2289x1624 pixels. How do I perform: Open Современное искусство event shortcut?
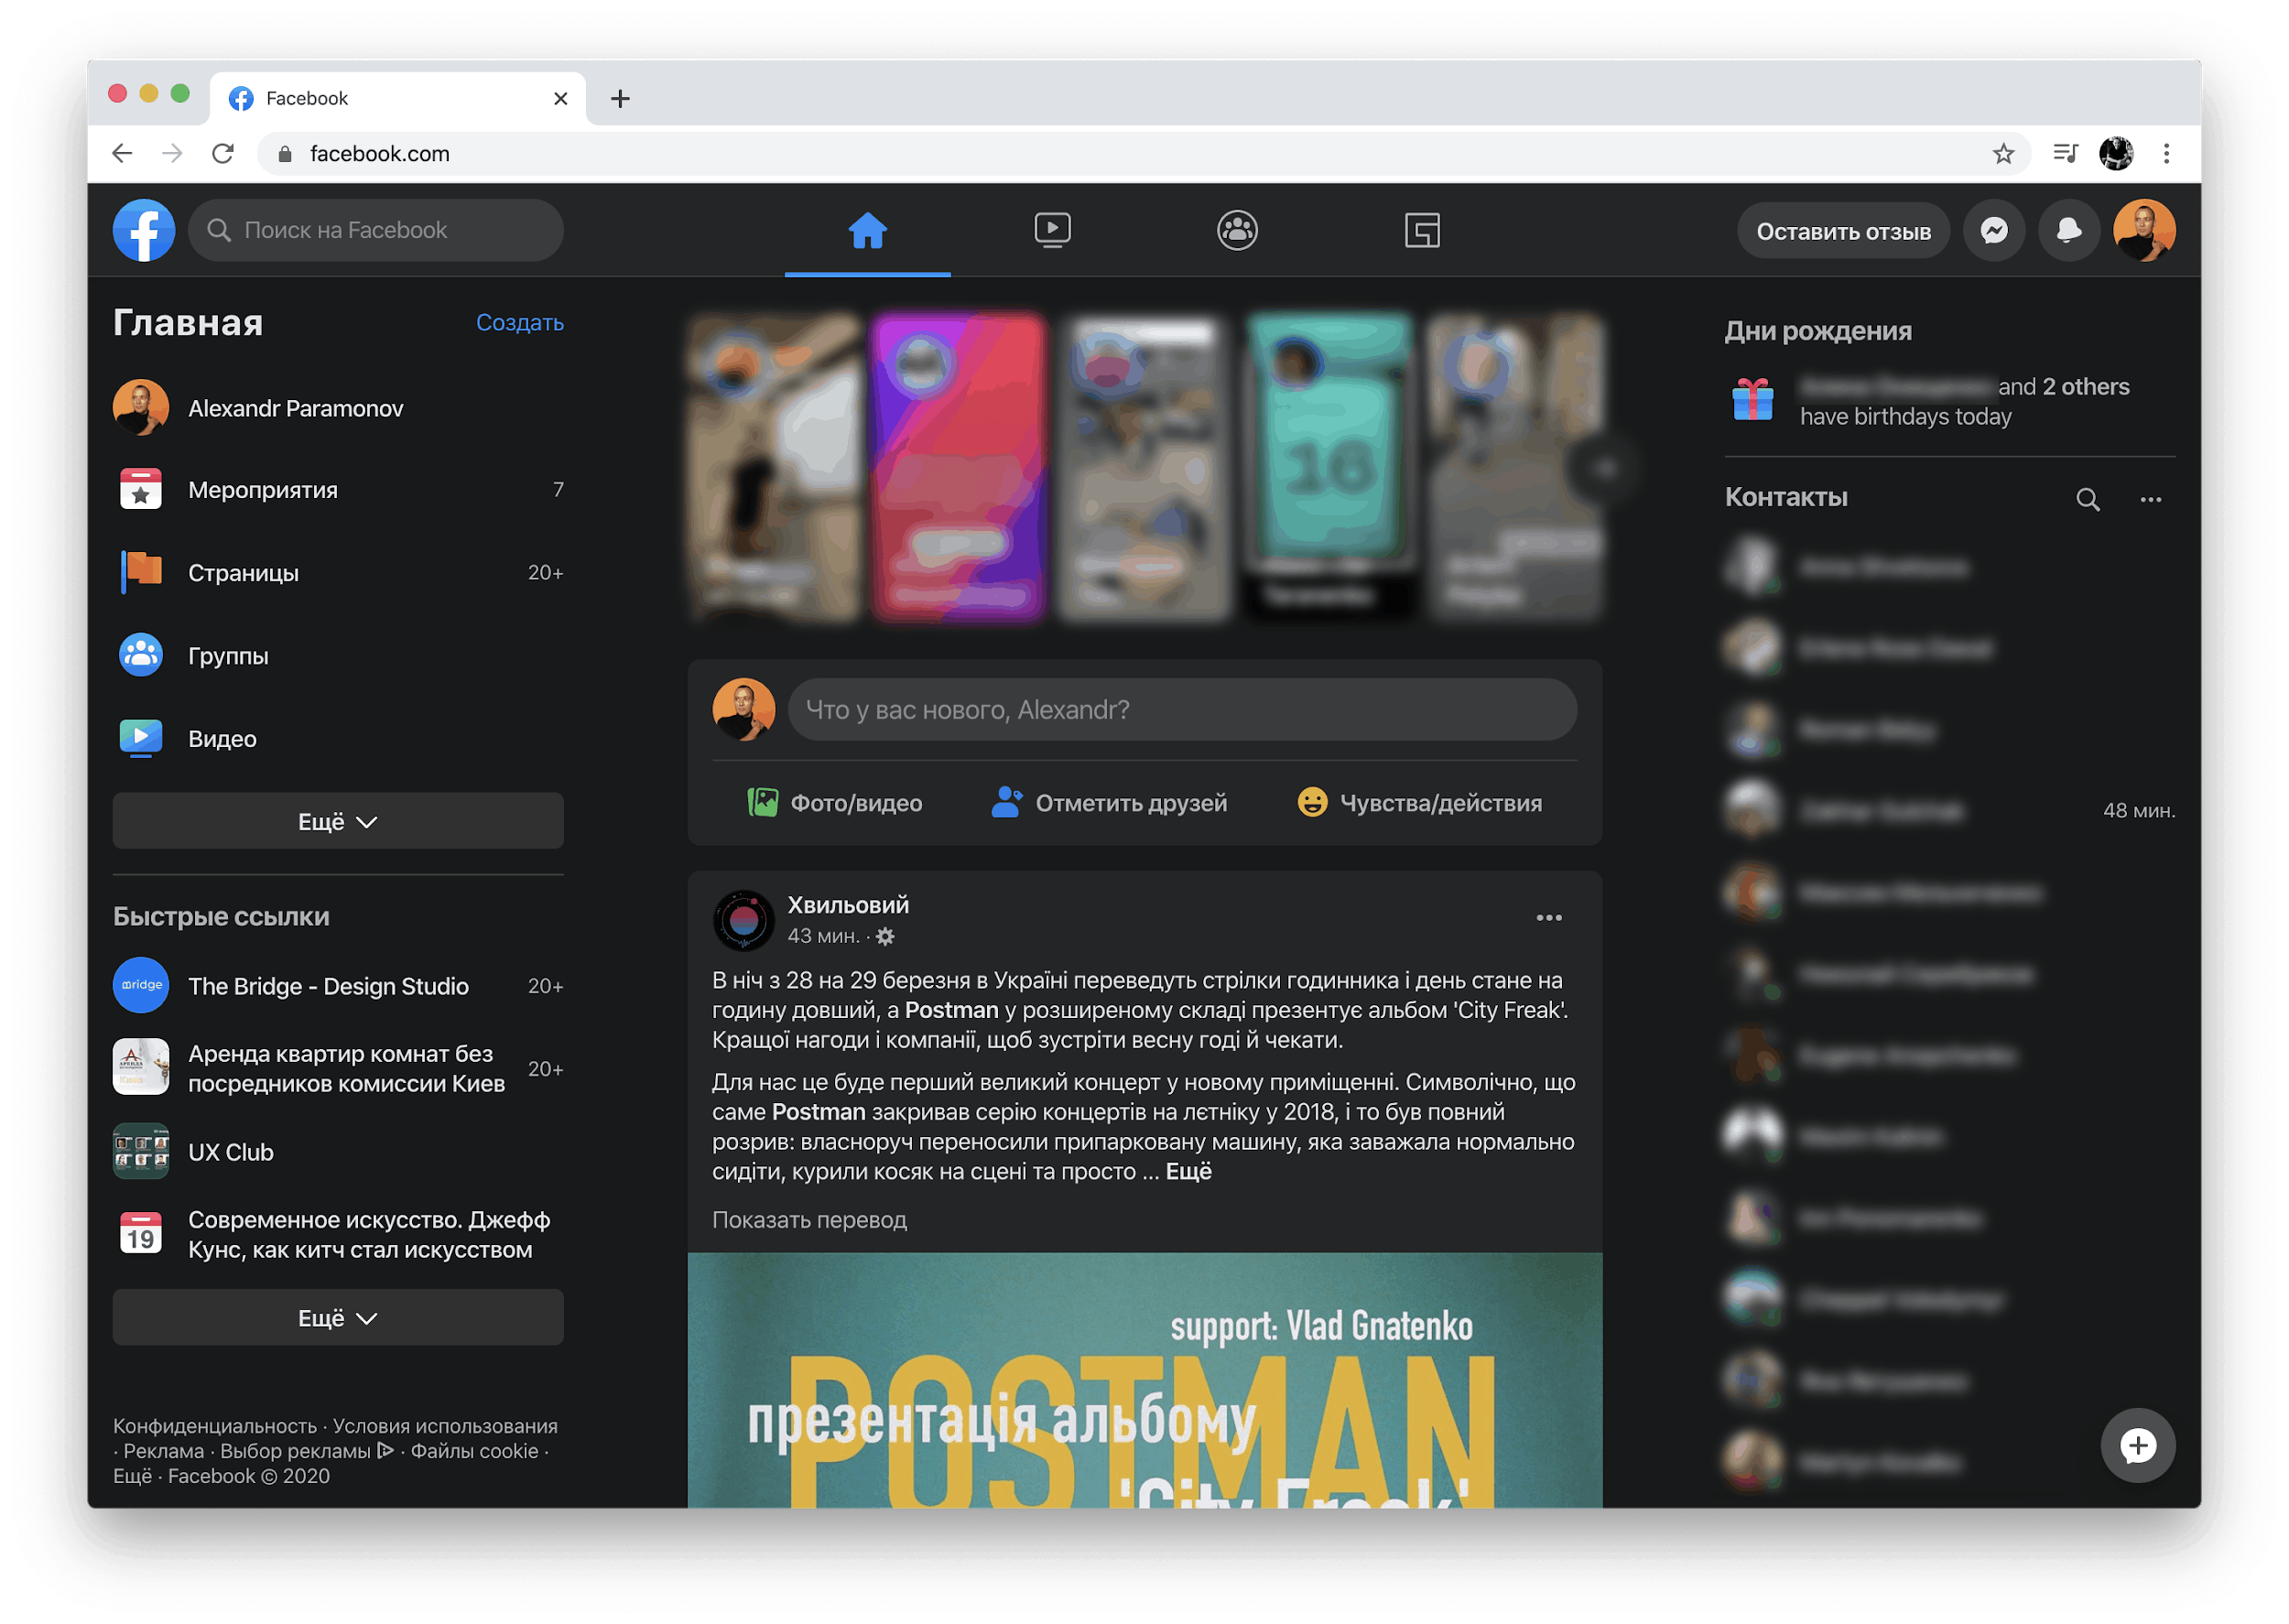(338, 1235)
